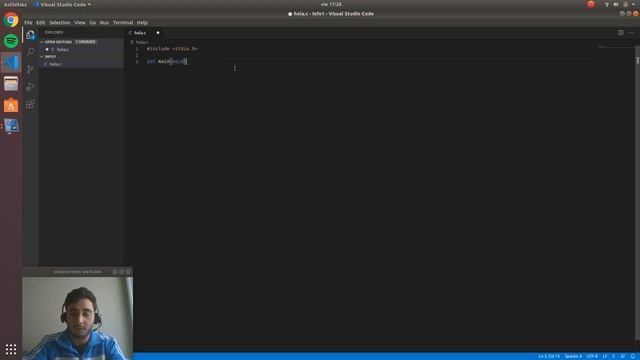Open the Source Control view
The width and height of the screenshot is (640, 360).
click(x=31, y=69)
